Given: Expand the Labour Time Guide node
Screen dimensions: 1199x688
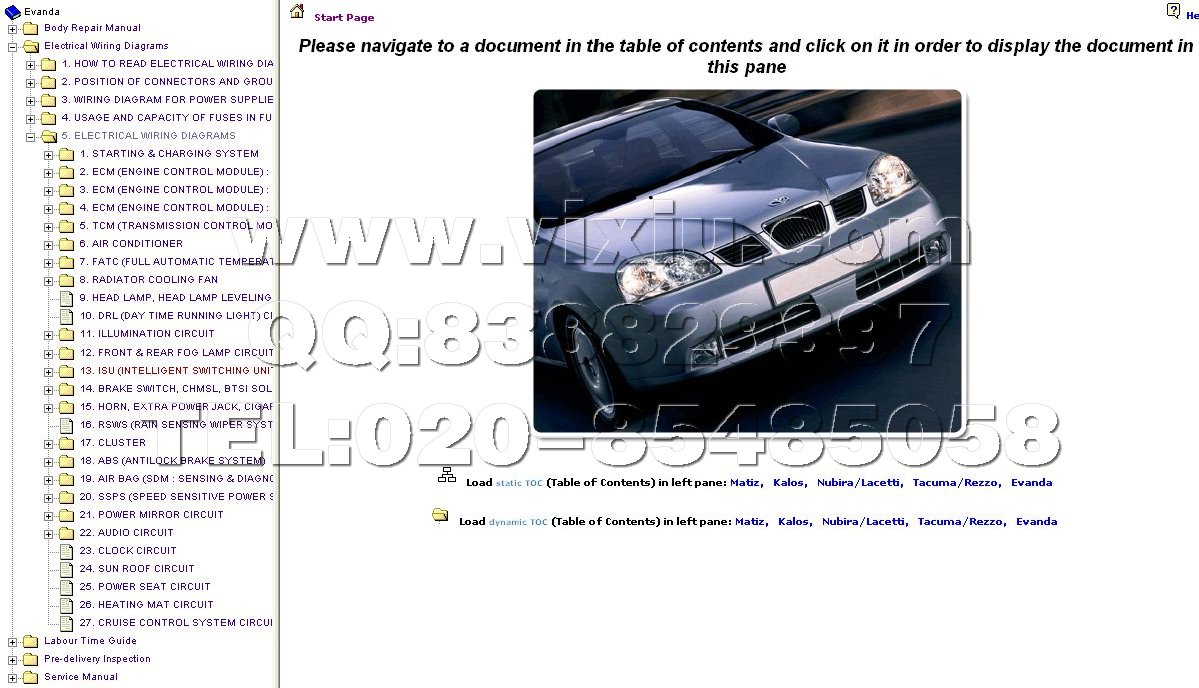Looking at the screenshot, I should coord(13,641).
